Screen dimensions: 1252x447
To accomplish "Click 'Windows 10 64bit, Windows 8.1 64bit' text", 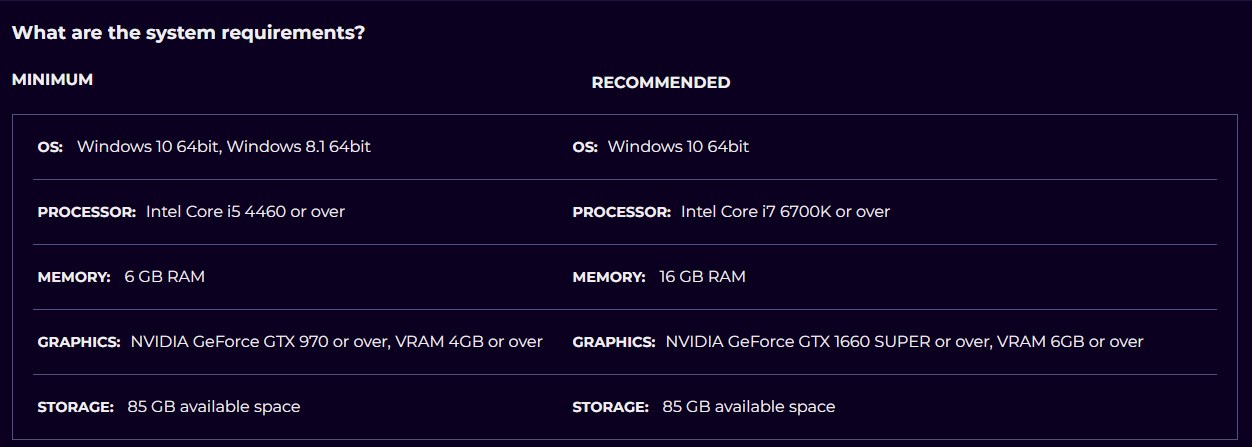I will pos(224,147).
